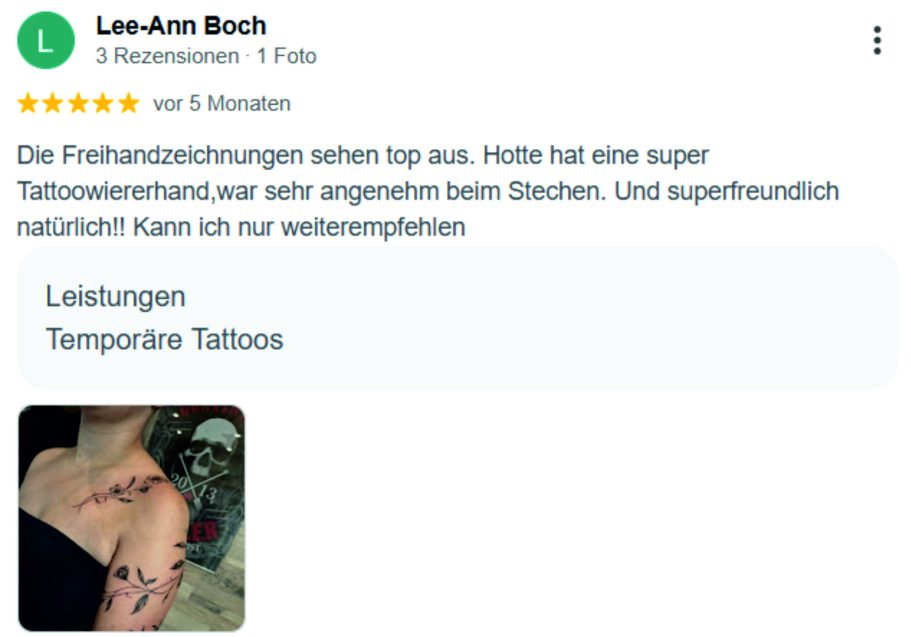Click the first rating star

tap(28, 103)
